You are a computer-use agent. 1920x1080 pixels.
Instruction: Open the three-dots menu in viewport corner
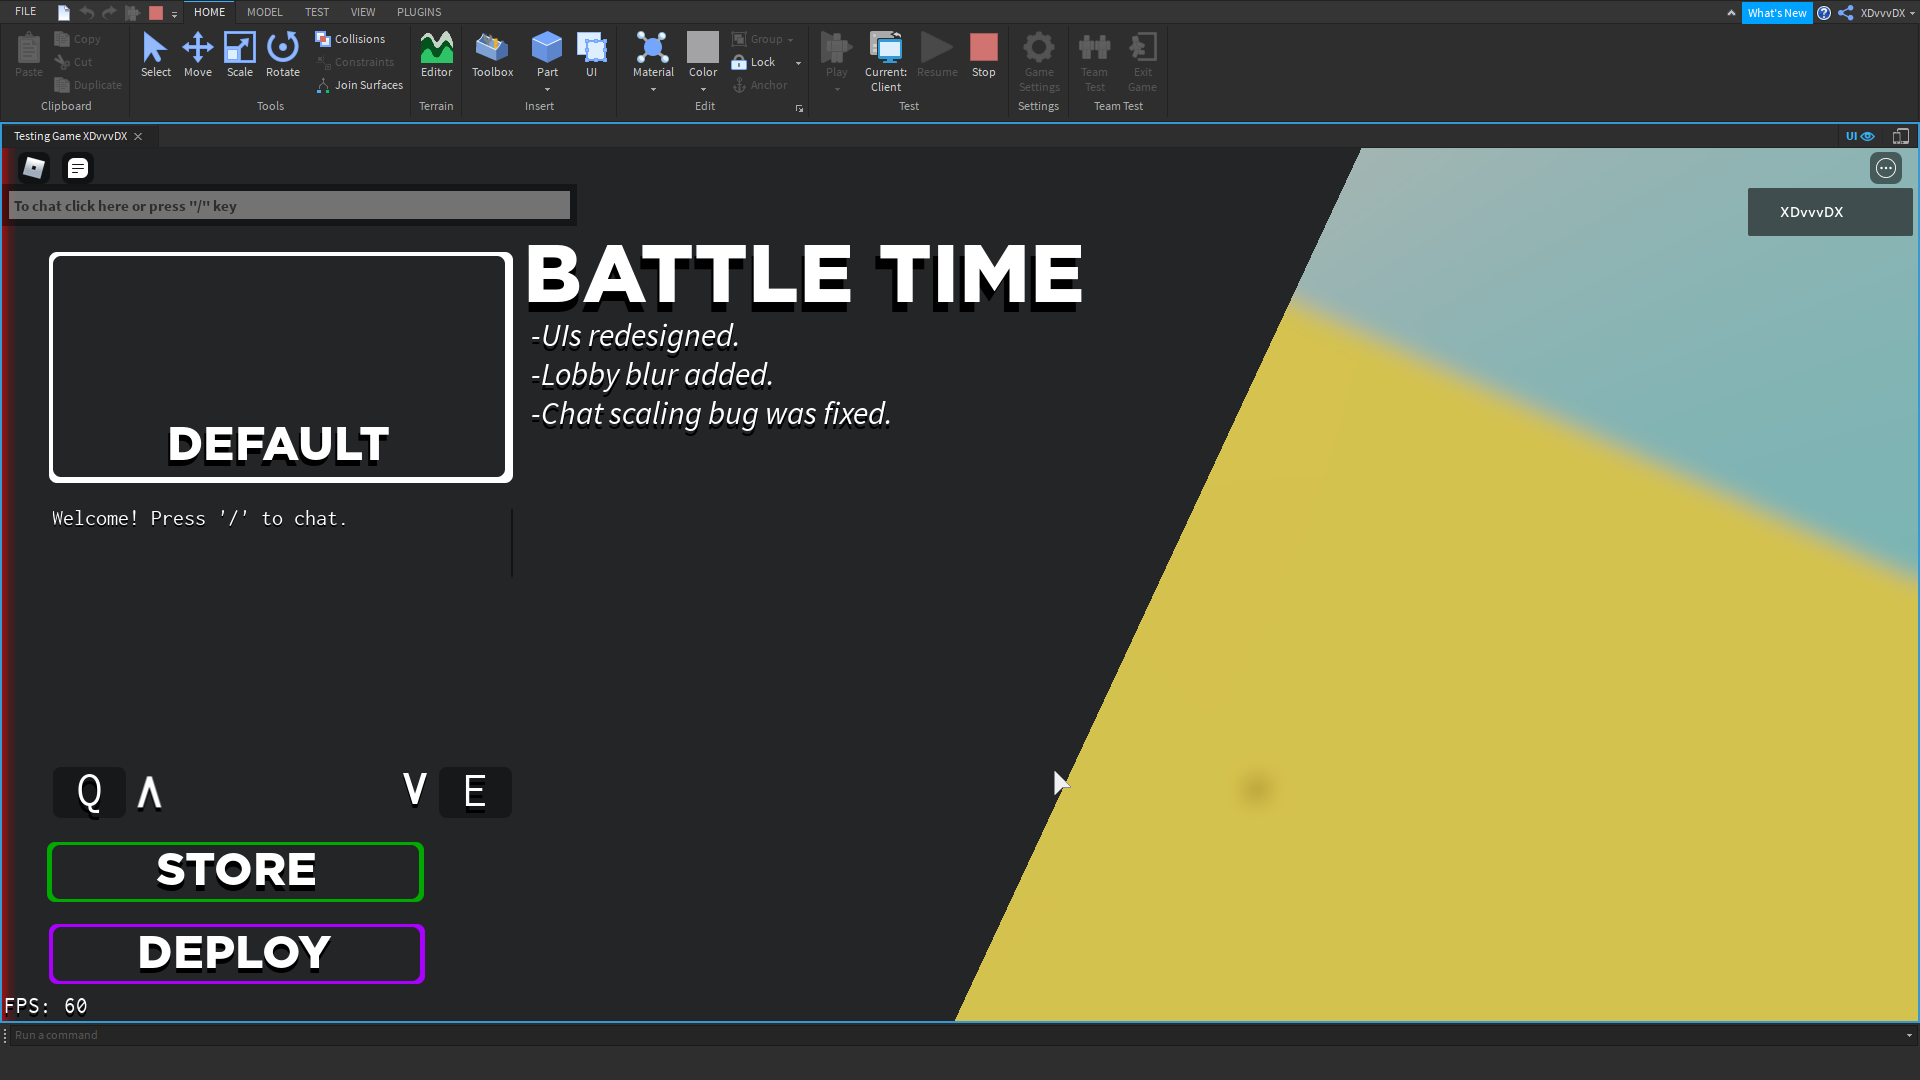point(1885,168)
